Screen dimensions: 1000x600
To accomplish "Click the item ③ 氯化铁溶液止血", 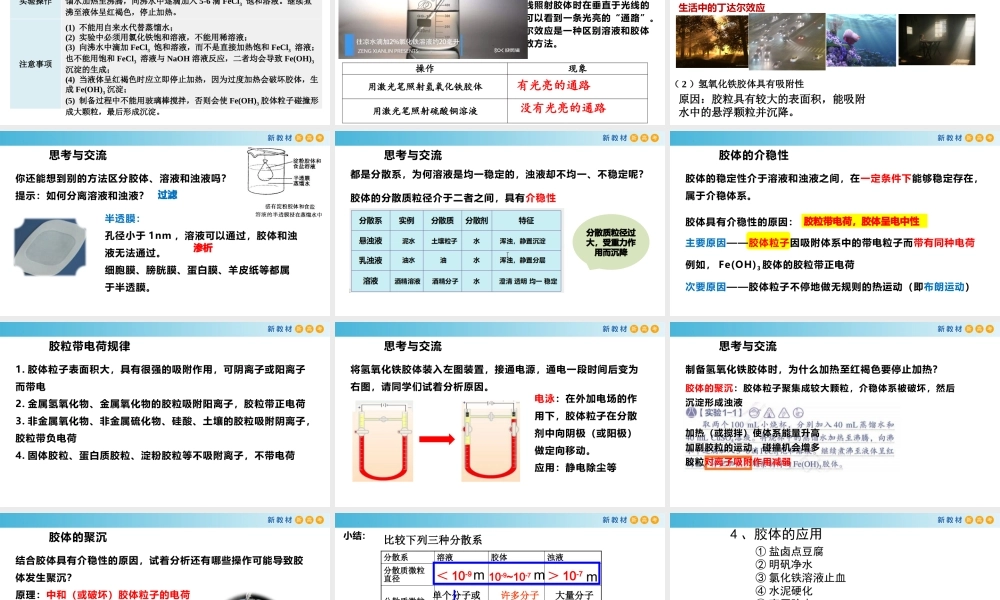I will pos(800,578).
